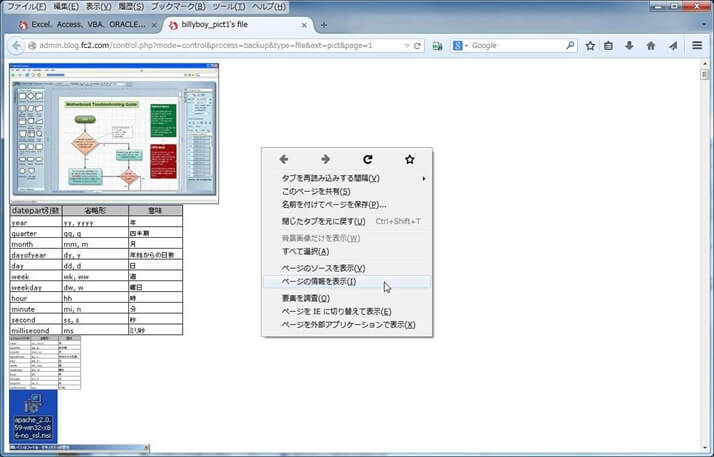
Task: Click the tab list dropdown arrow
Action: coord(704,25)
